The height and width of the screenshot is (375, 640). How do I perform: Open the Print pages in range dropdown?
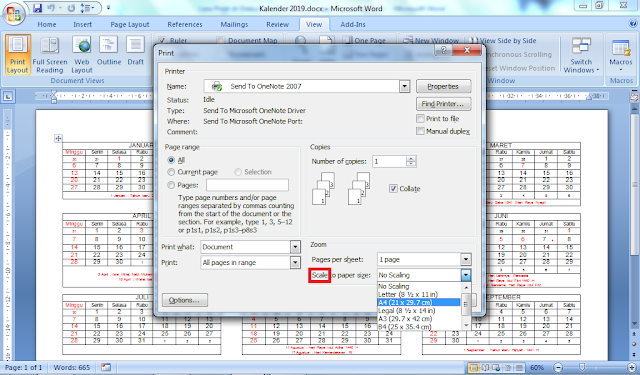coord(296,262)
